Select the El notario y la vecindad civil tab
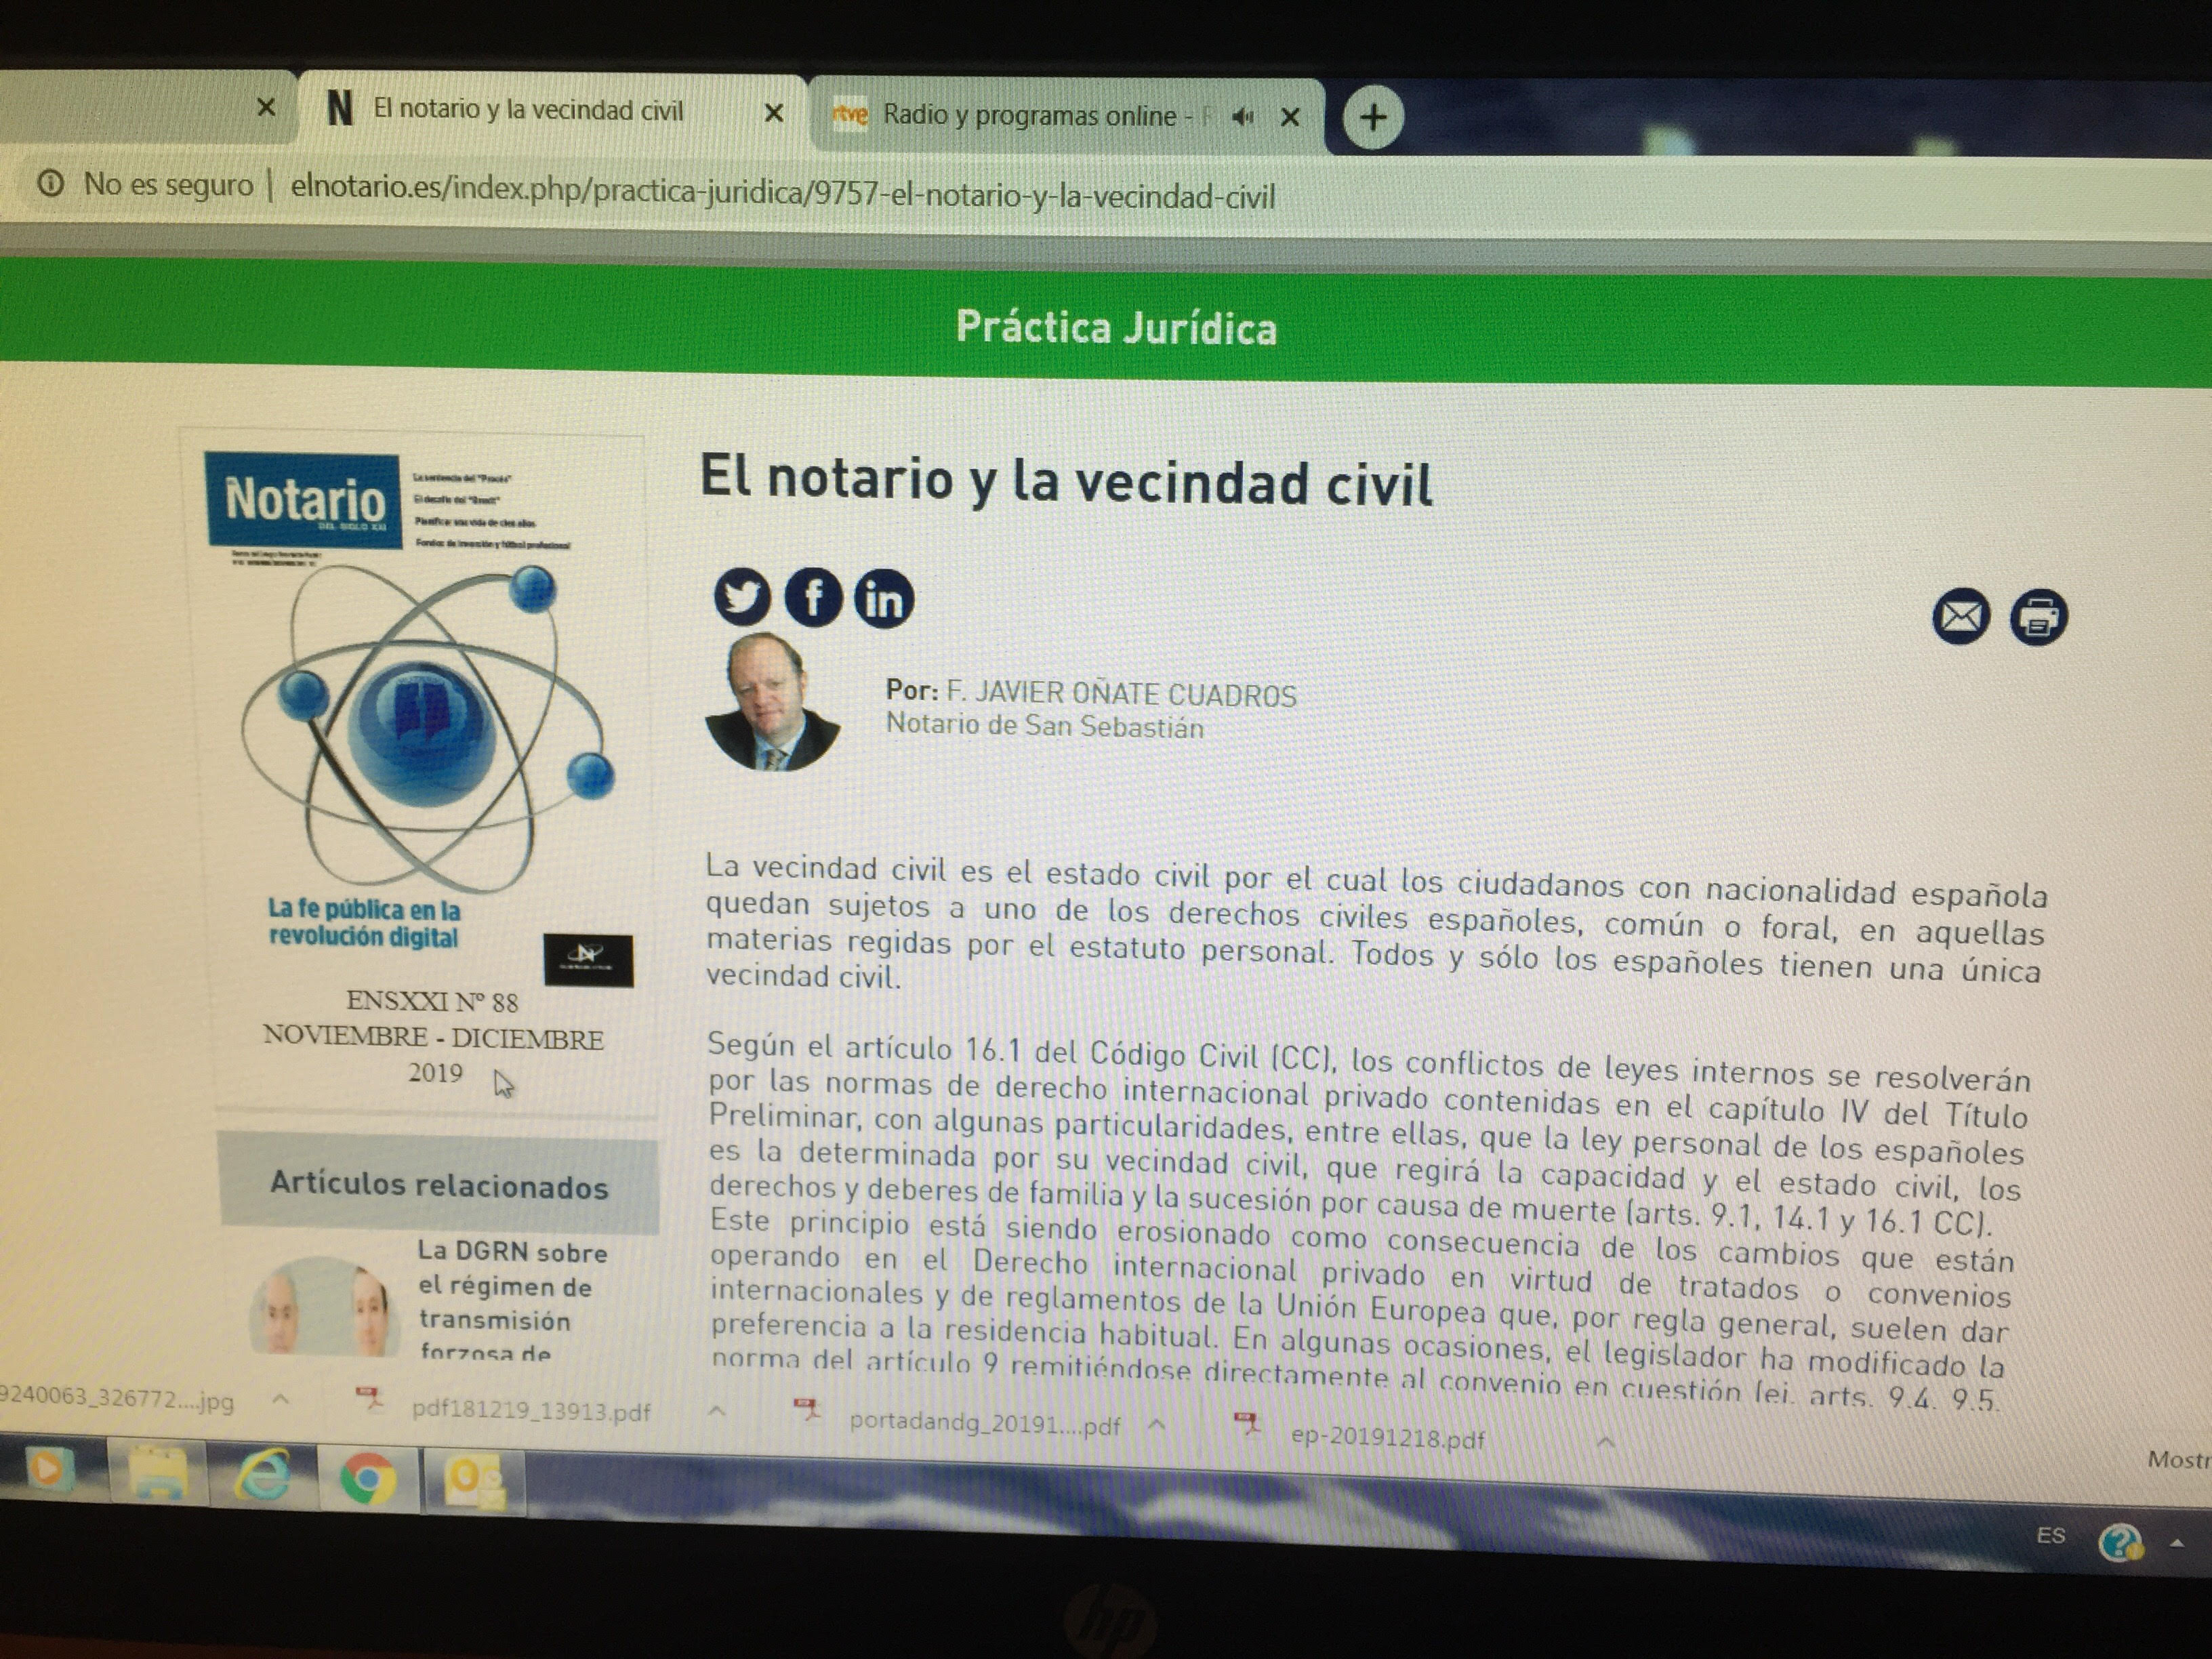Viewport: 2212px width, 1659px height. pos(527,109)
